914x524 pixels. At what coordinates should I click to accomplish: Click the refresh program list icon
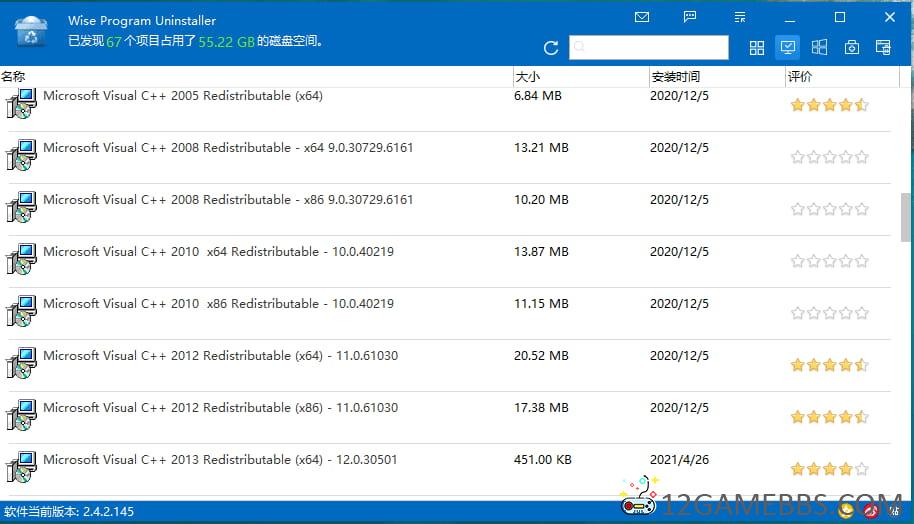point(551,48)
